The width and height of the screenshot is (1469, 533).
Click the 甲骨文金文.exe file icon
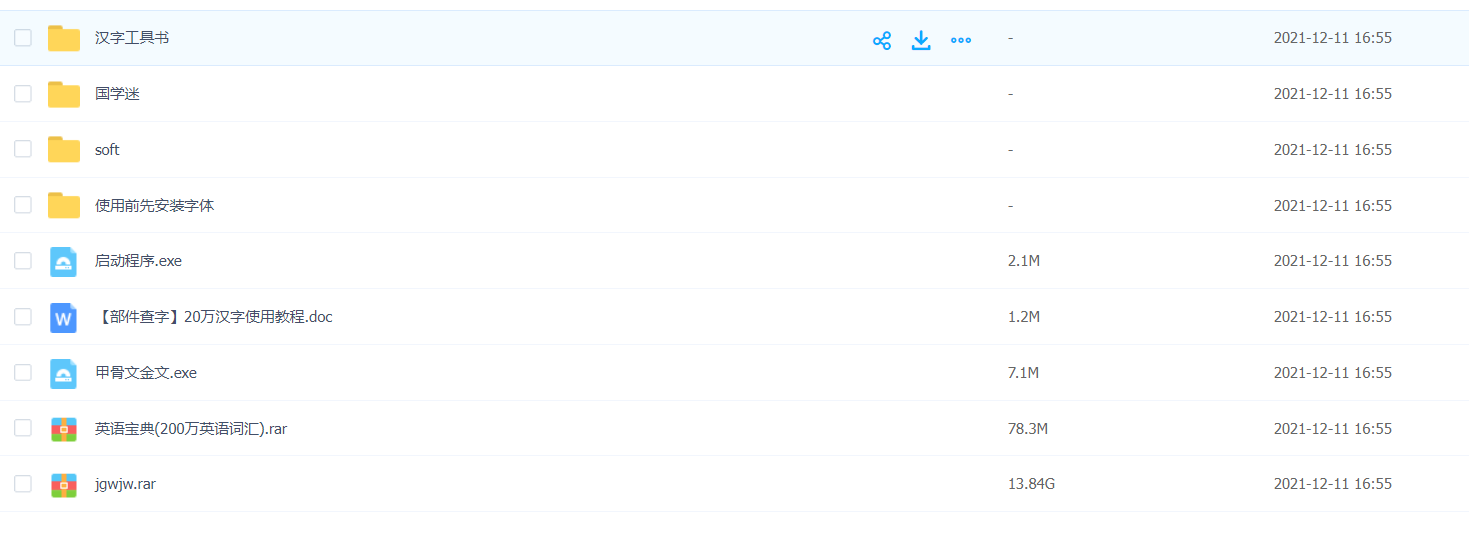[x=64, y=374]
